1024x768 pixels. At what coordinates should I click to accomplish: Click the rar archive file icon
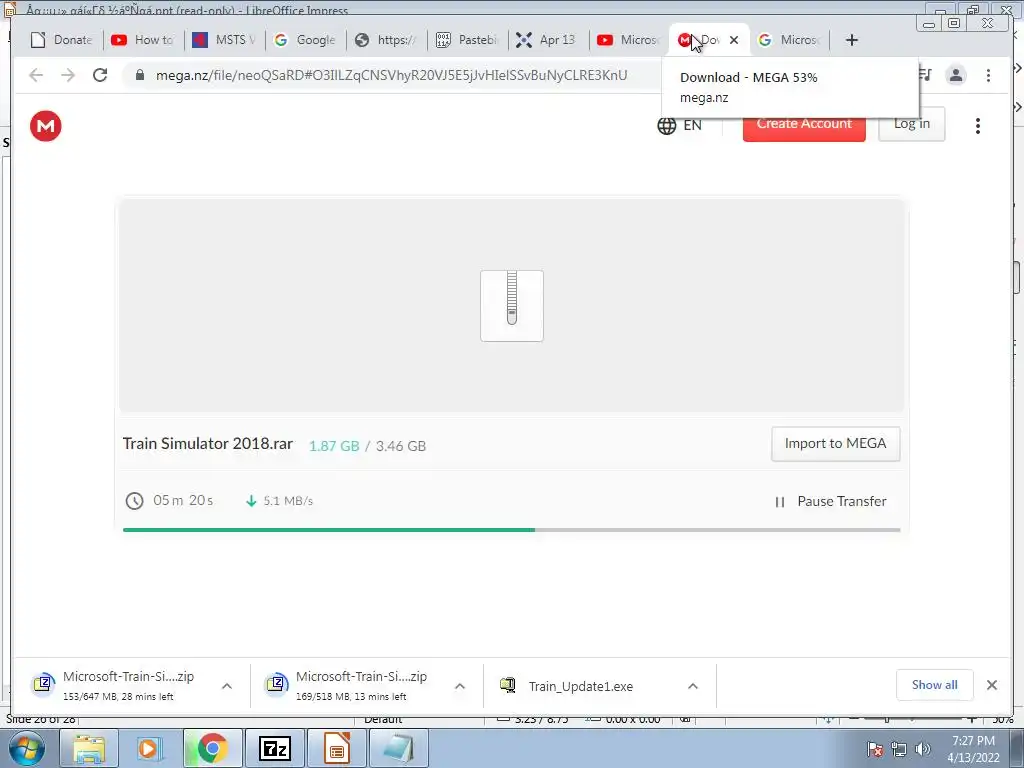click(x=512, y=306)
